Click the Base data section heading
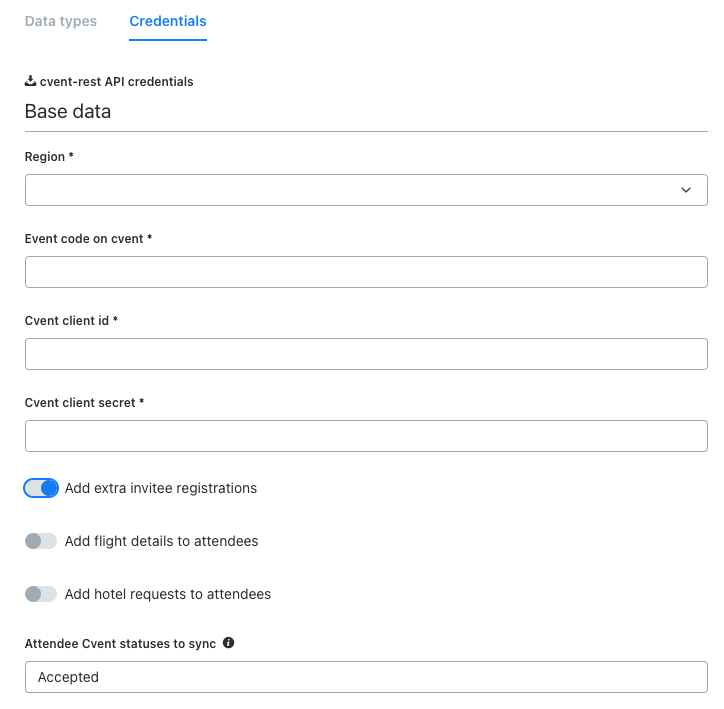The height and width of the screenshot is (709, 724). click(x=68, y=111)
